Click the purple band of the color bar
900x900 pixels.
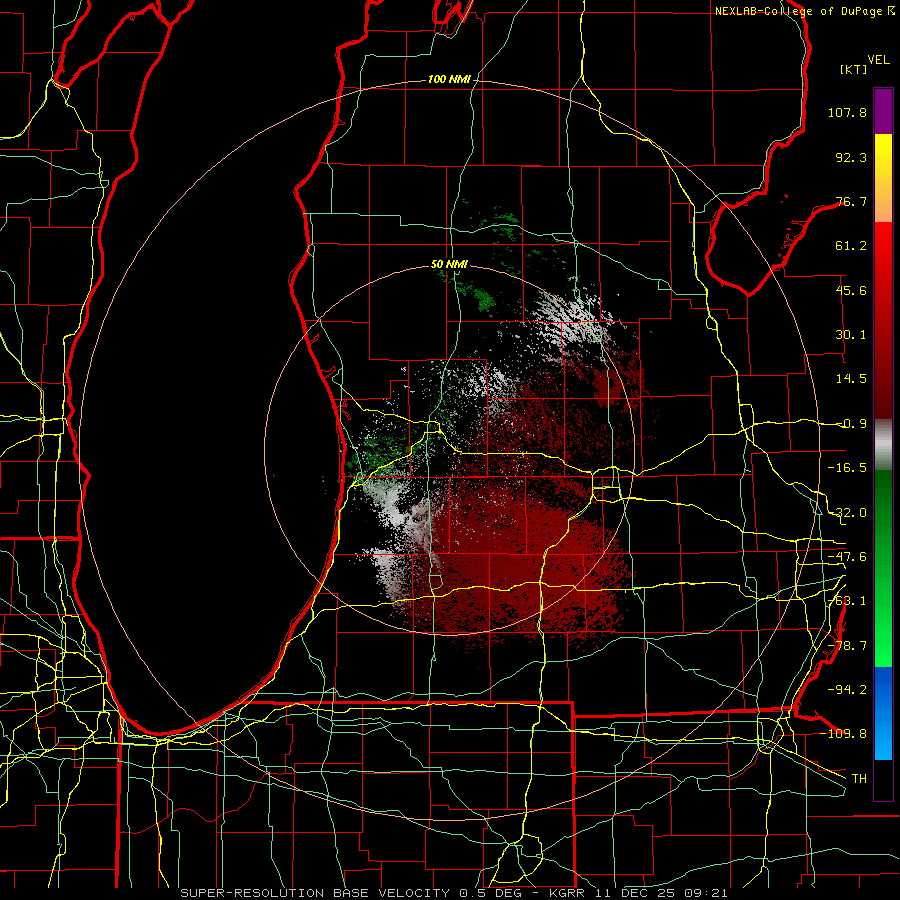tap(883, 111)
